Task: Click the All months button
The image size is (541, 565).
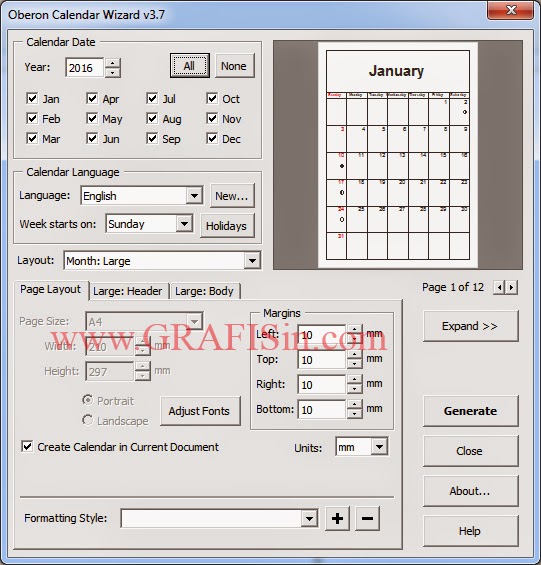Action: tap(190, 66)
